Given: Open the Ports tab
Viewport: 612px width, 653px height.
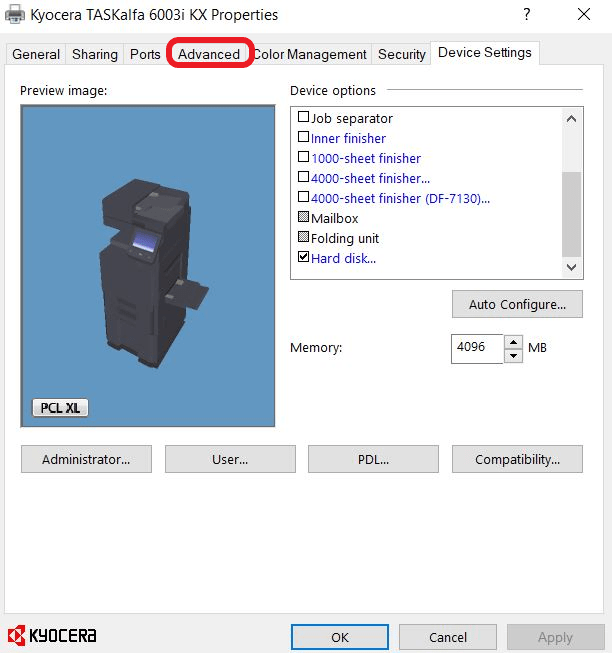Looking at the screenshot, I should (x=145, y=54).
